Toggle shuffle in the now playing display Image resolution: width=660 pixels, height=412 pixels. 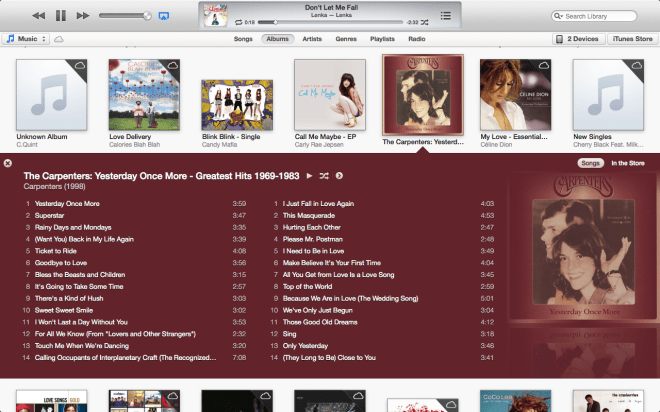tap(425, 21)
